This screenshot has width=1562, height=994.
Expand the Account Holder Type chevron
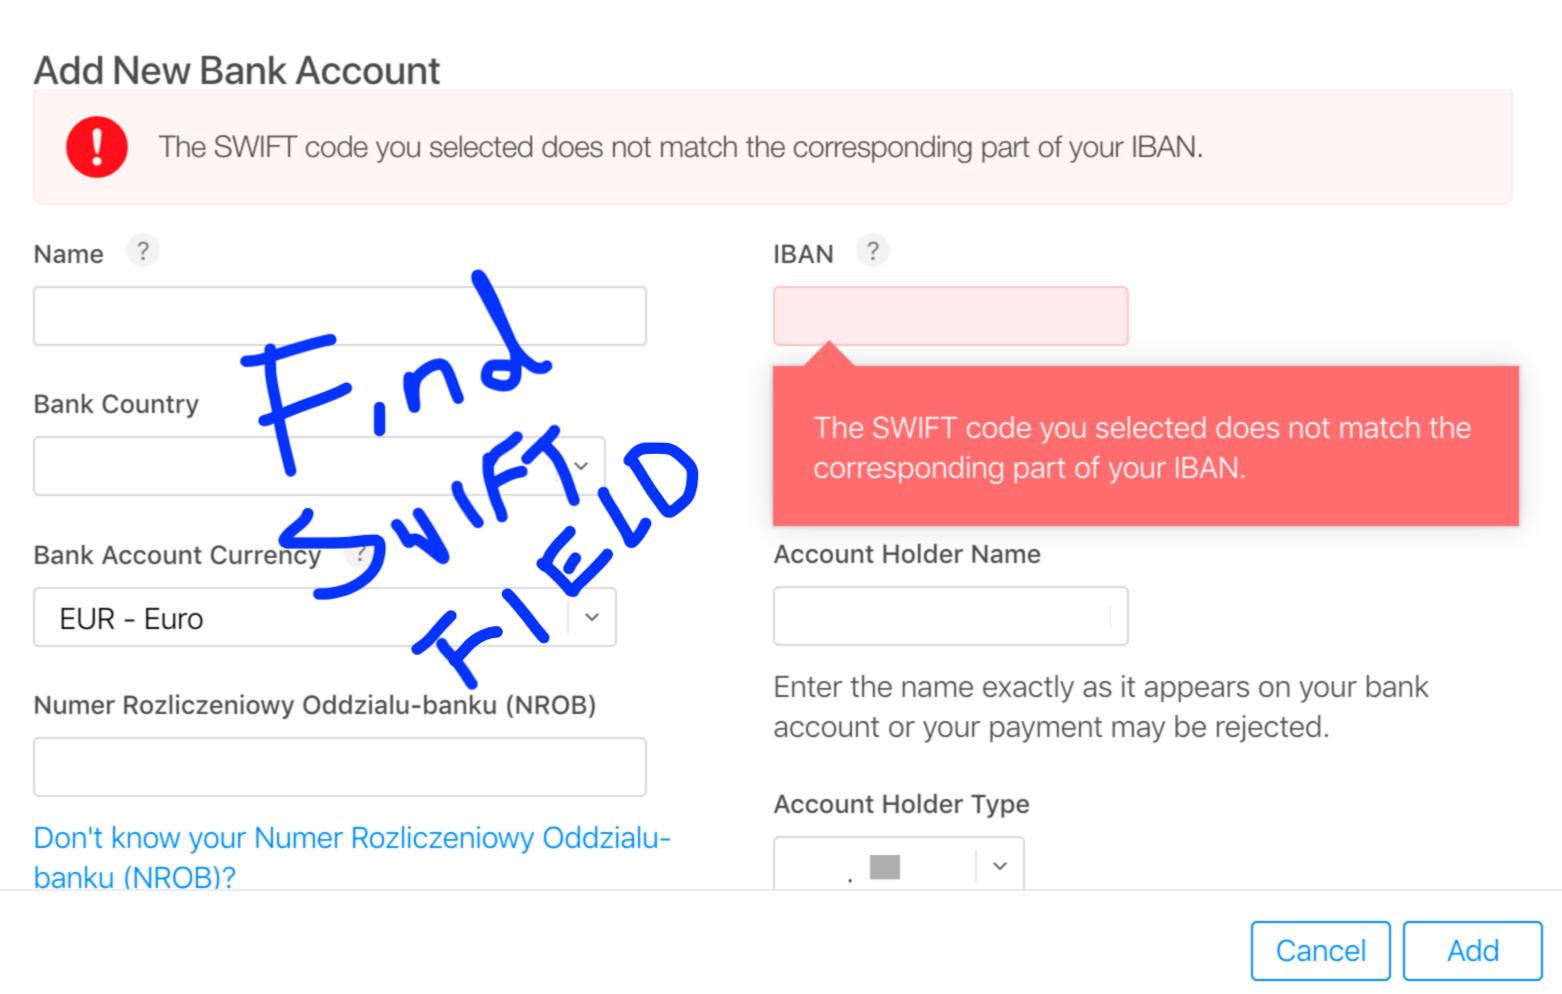[x=1000, y=866]
